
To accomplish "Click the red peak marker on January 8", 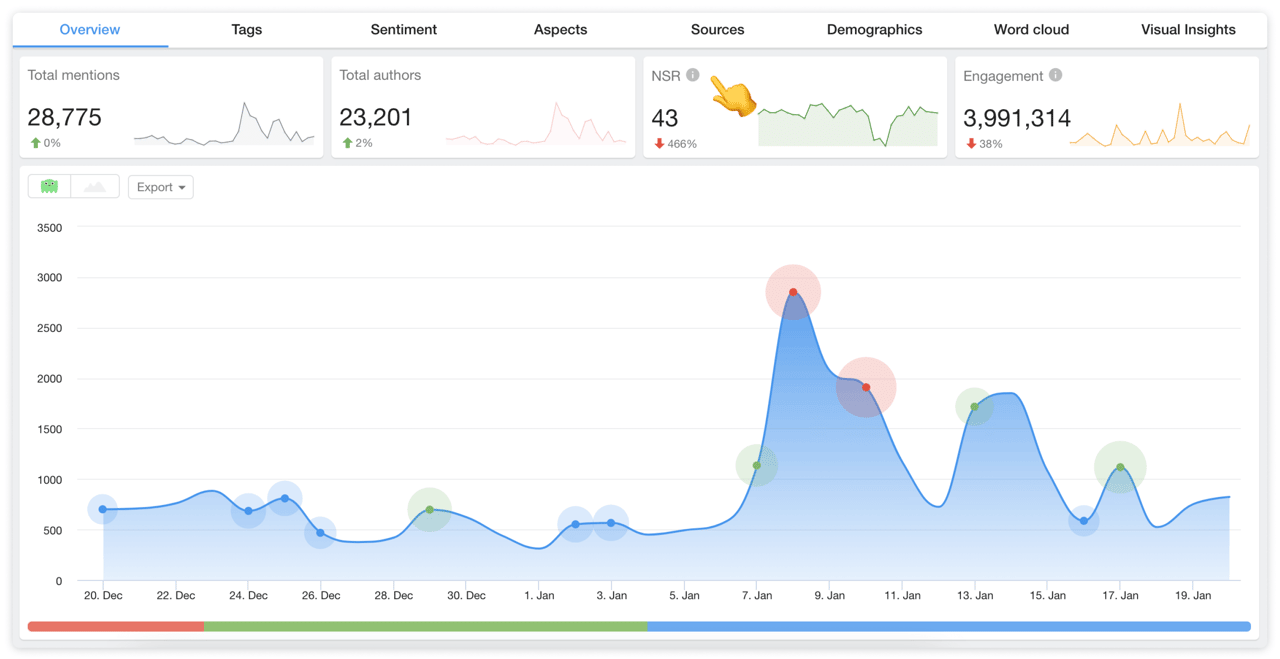I will coord(791,291).
